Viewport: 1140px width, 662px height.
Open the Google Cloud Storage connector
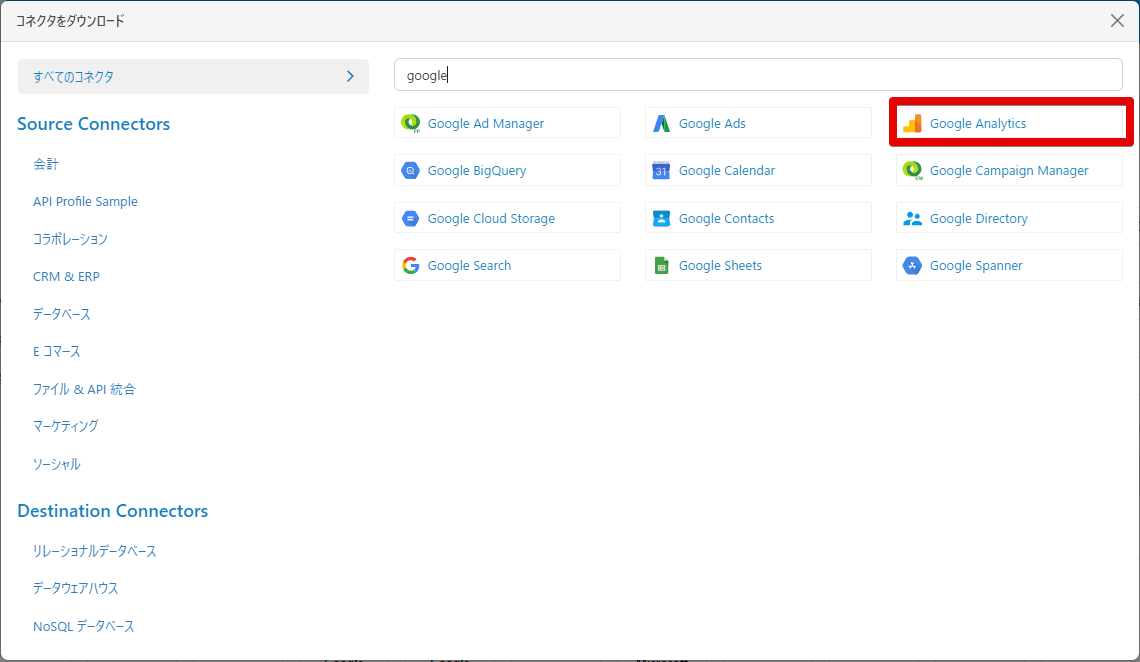point(507,218)
